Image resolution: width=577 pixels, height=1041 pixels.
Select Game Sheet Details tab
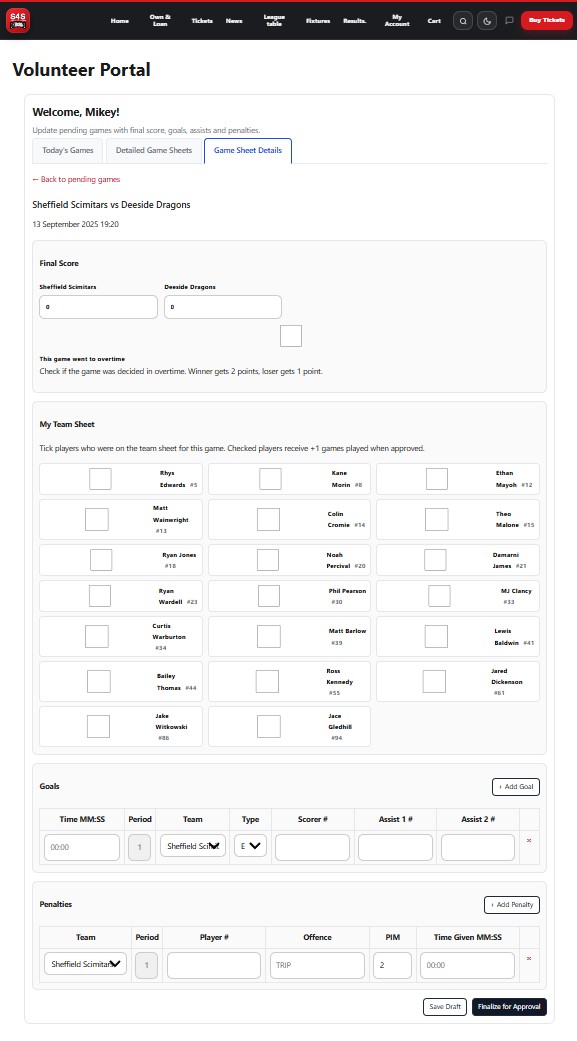coord(248,151)
